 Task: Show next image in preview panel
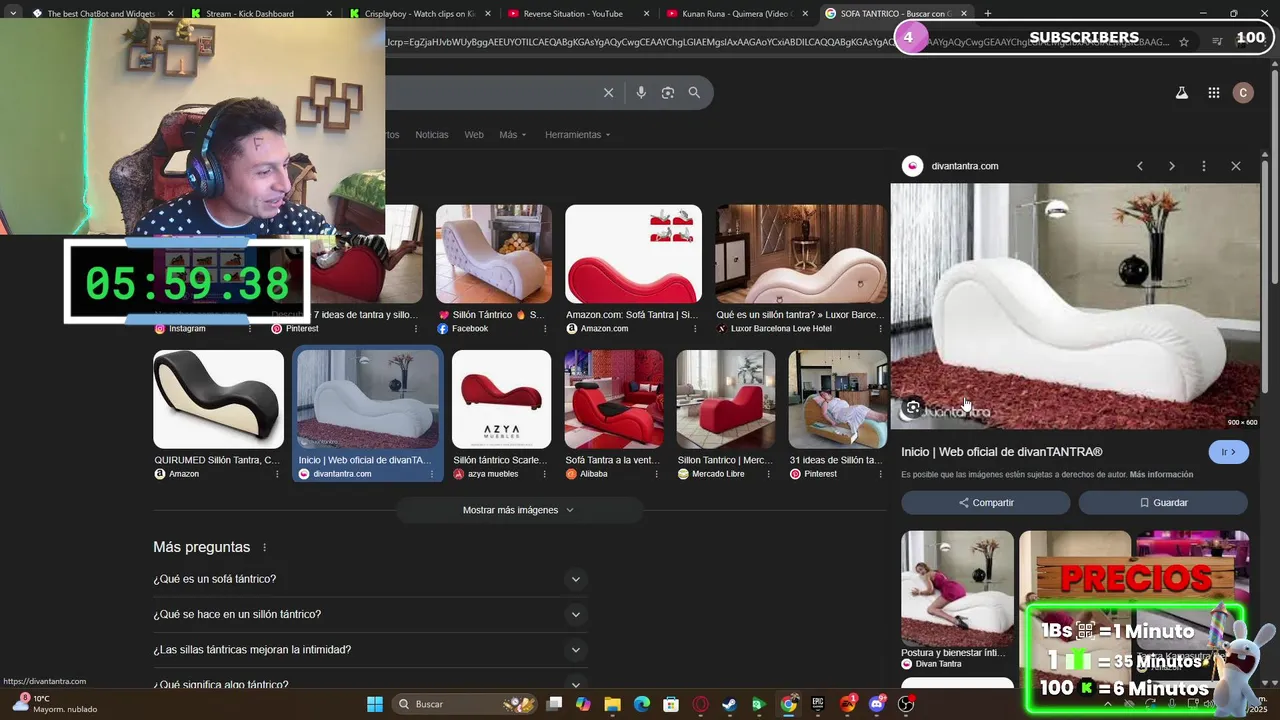click(1172, 166)
